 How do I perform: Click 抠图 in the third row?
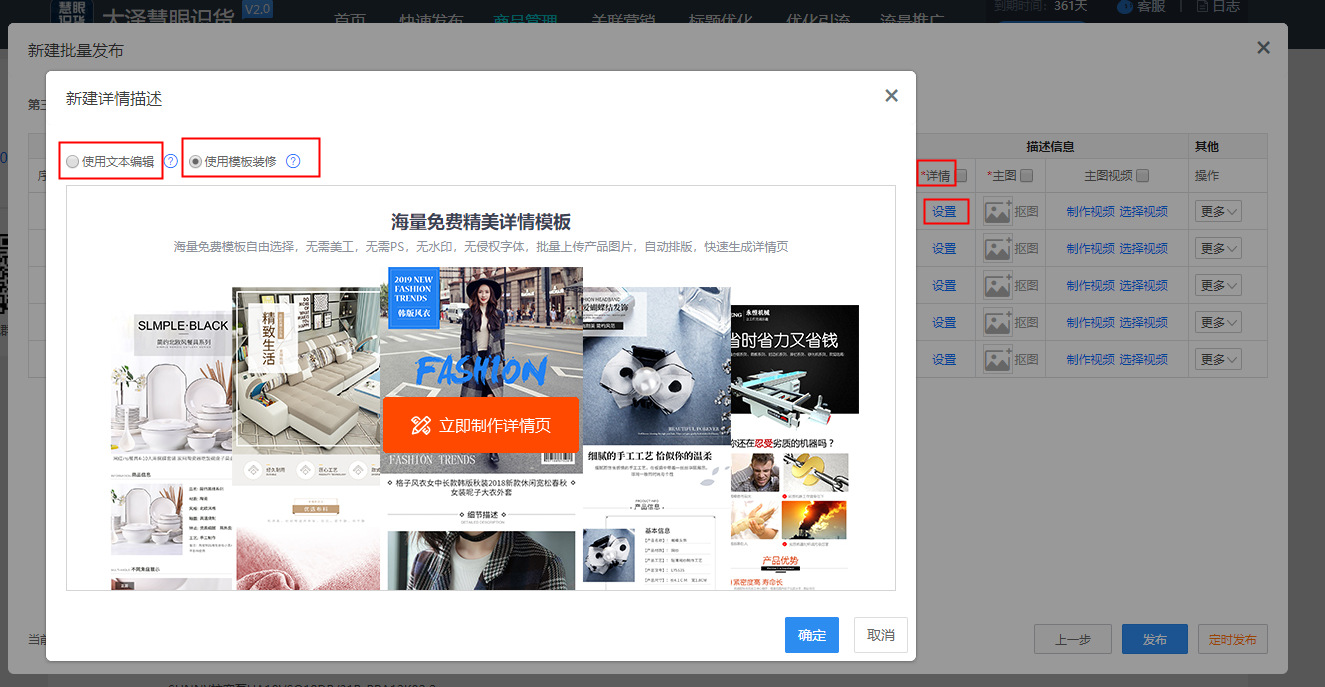coord(1026,286)
